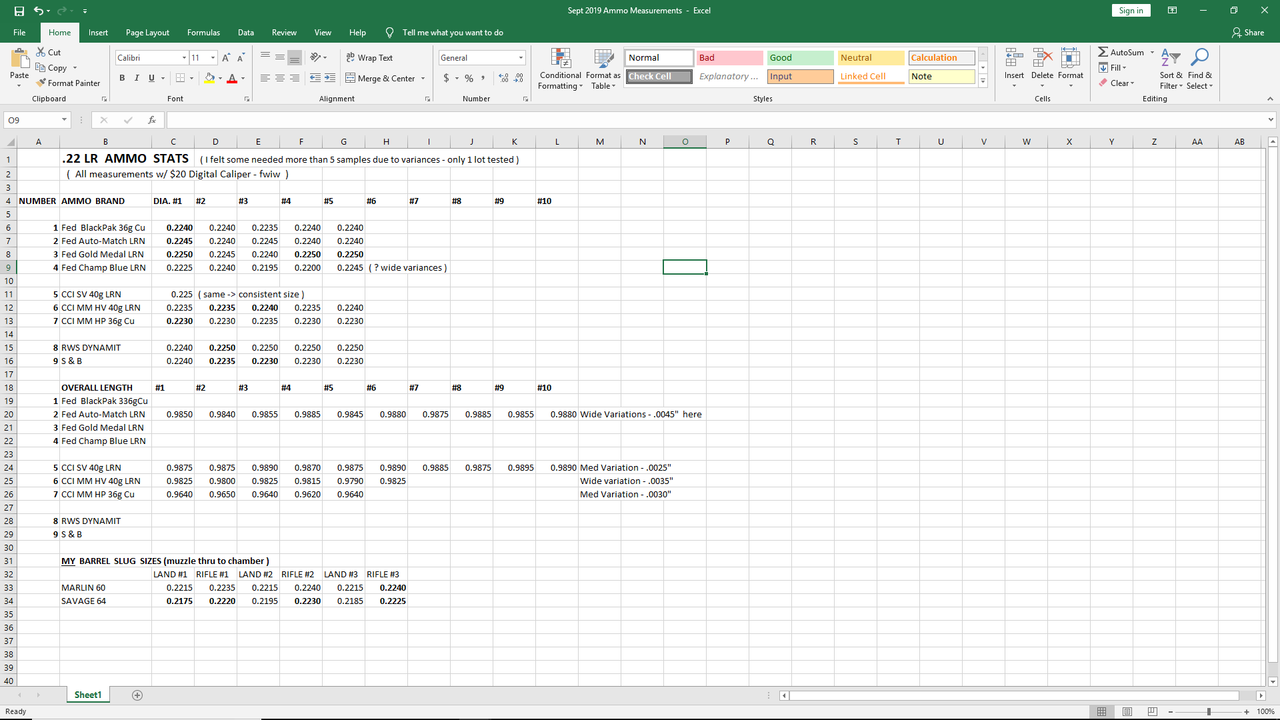Click Insert Function fx icon

151,120
